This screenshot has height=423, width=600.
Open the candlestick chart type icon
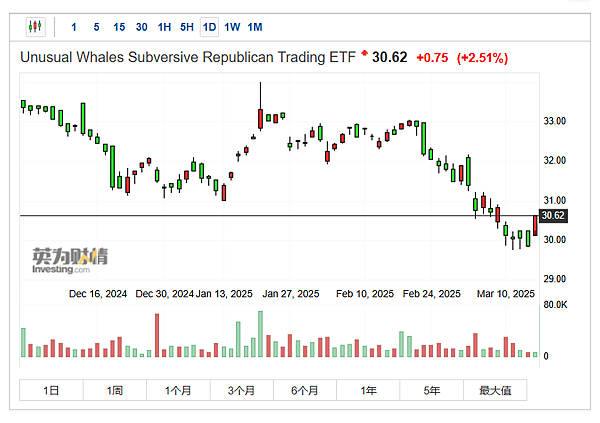[x=36, y=27]
